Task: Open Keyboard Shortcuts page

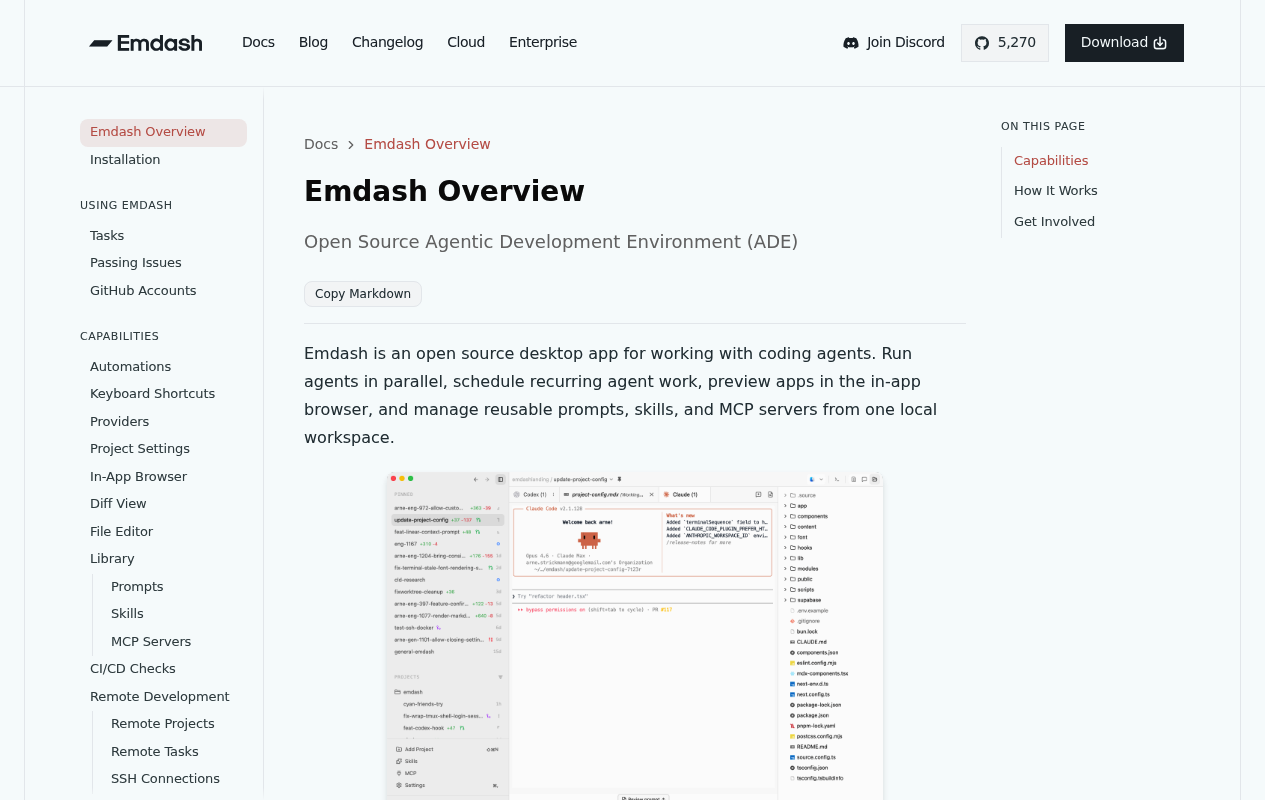Action: tap(152, 394)
